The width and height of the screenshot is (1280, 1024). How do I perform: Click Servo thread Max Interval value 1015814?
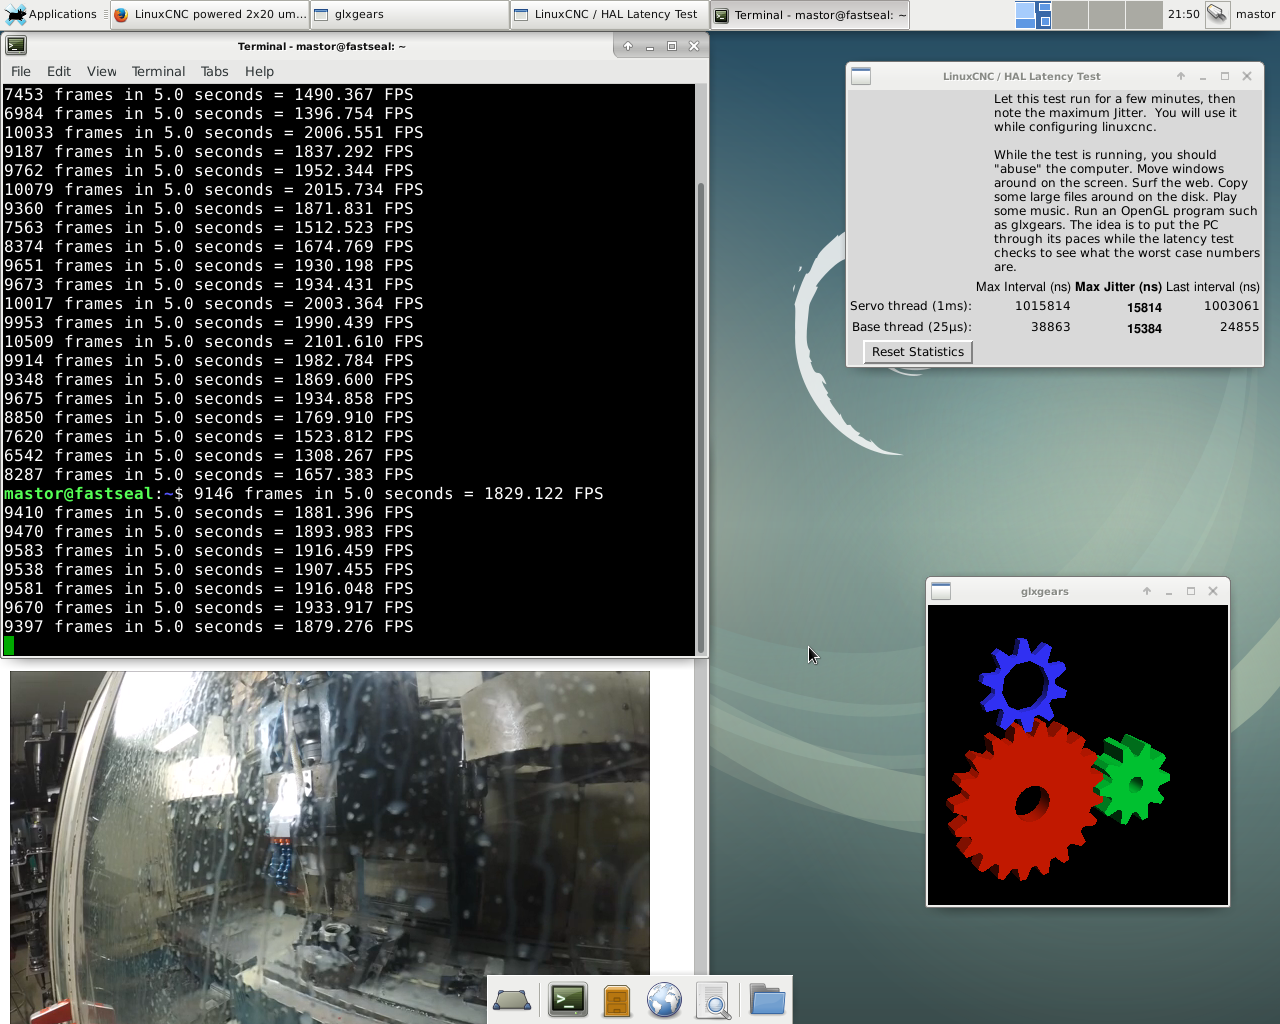pos(1042,306)
